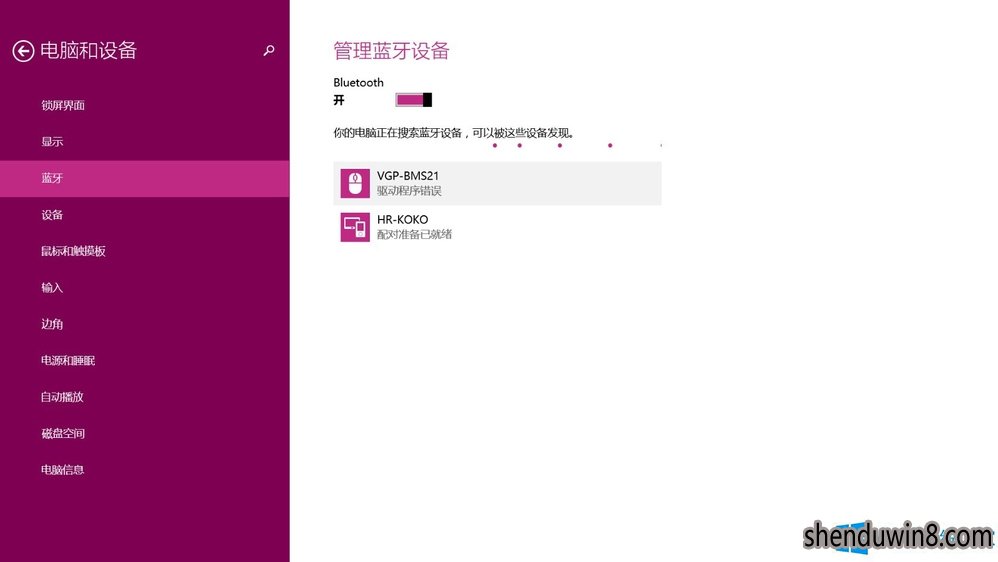Click the Bluetooth label
Image resolution: width=998 pixels, height=562 pixels.
coord(358,83)
